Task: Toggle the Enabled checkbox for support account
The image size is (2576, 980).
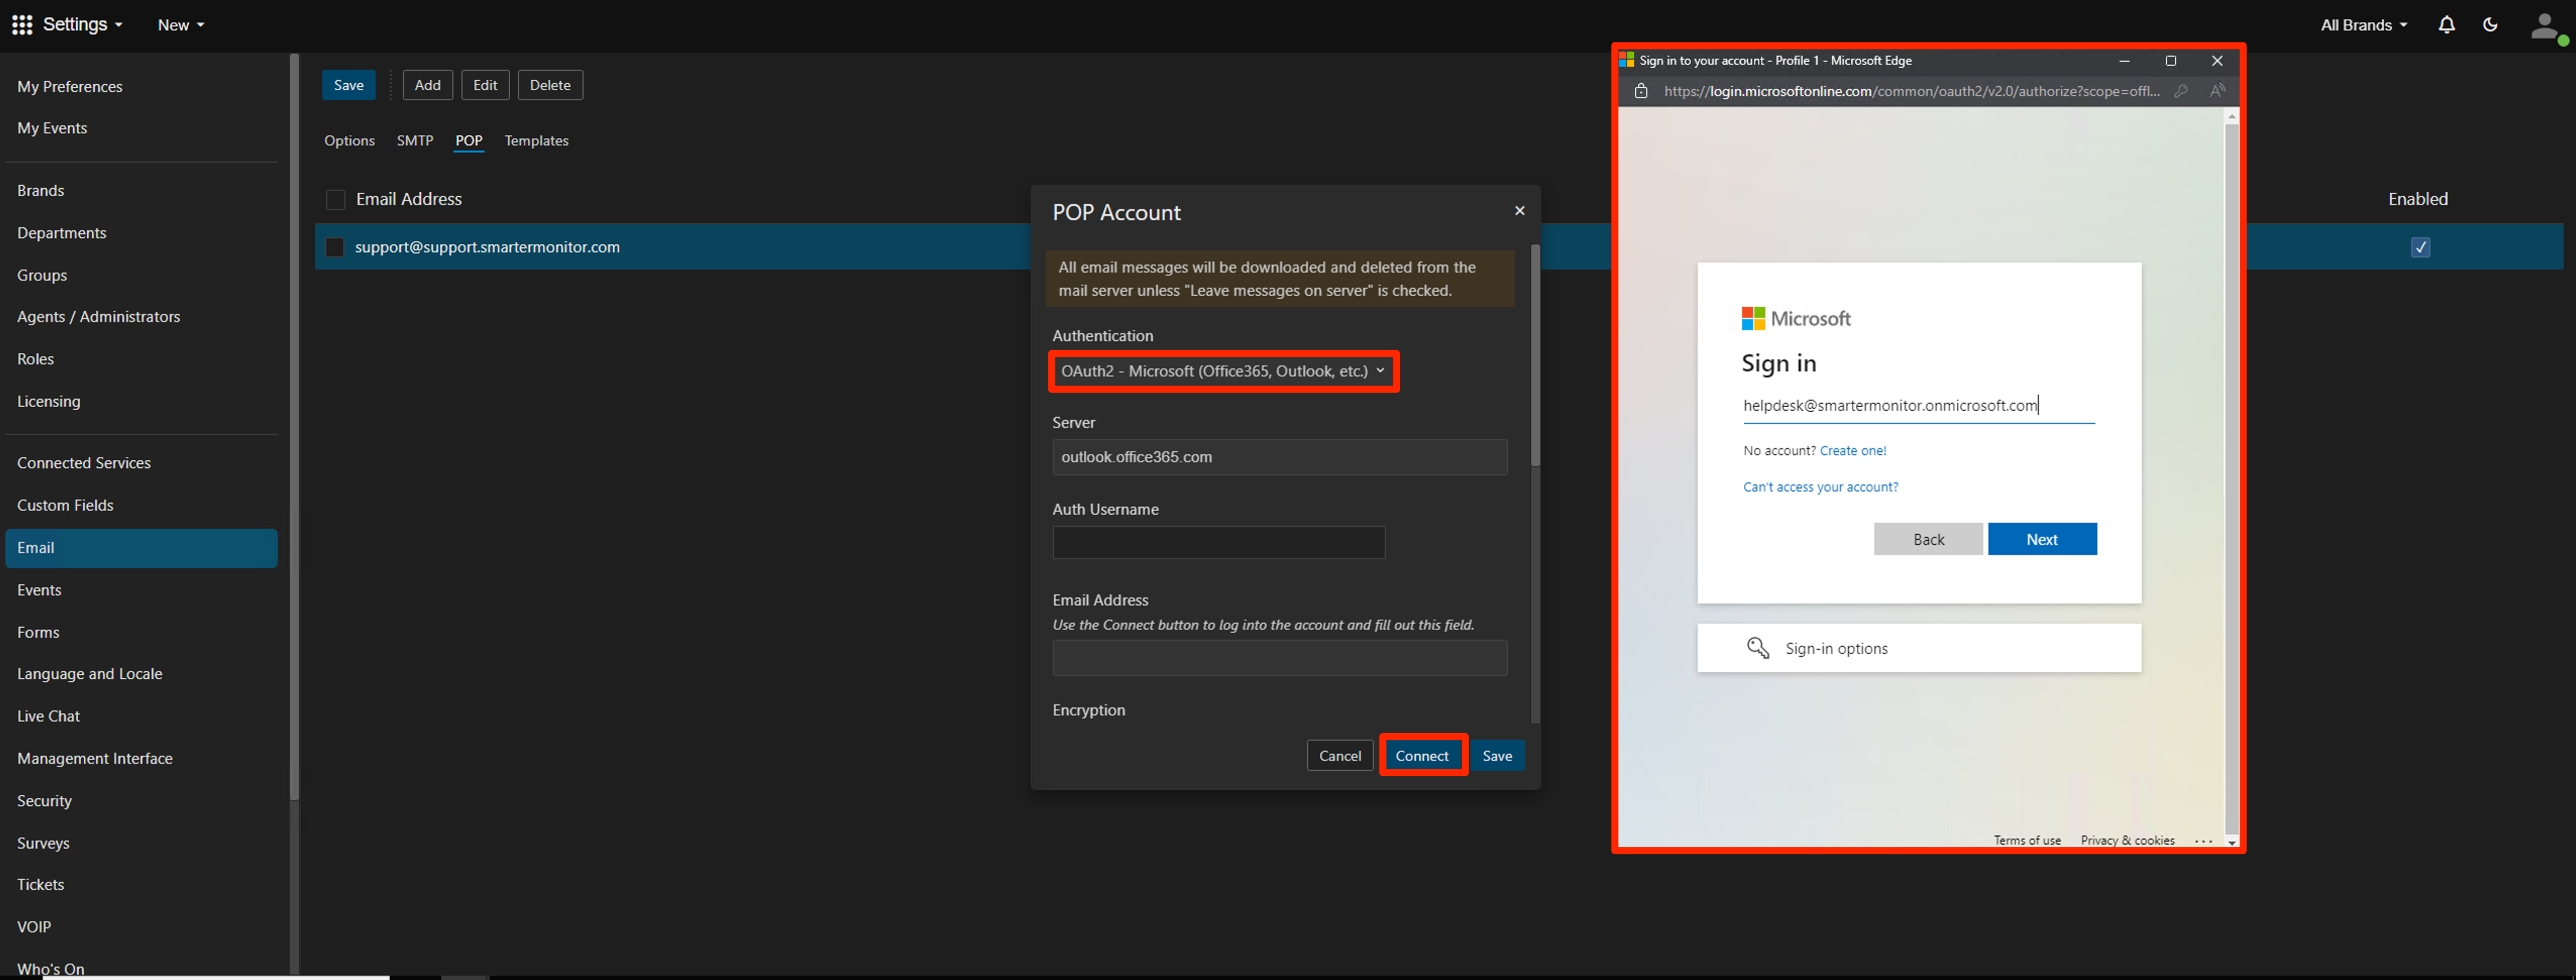Action: pos(2420,247)
